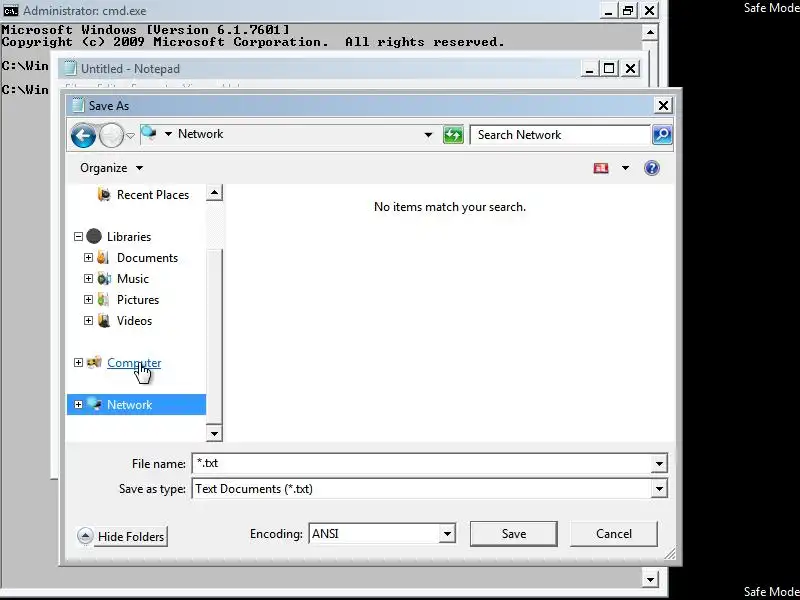Click the Videos library icon
This screenshot has height=600, width=800.
[x=104, y=320]
